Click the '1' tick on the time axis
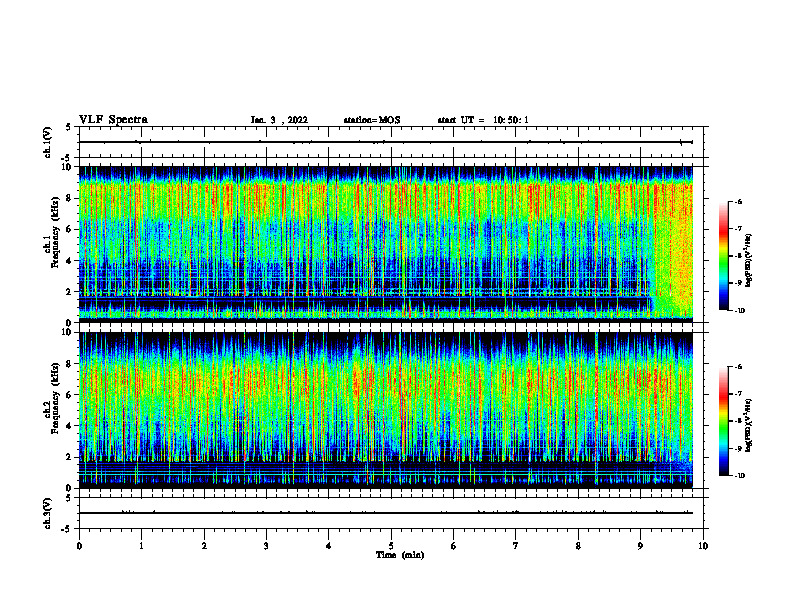The width and height of the screenshot is (792, 612). coord(141,546)
